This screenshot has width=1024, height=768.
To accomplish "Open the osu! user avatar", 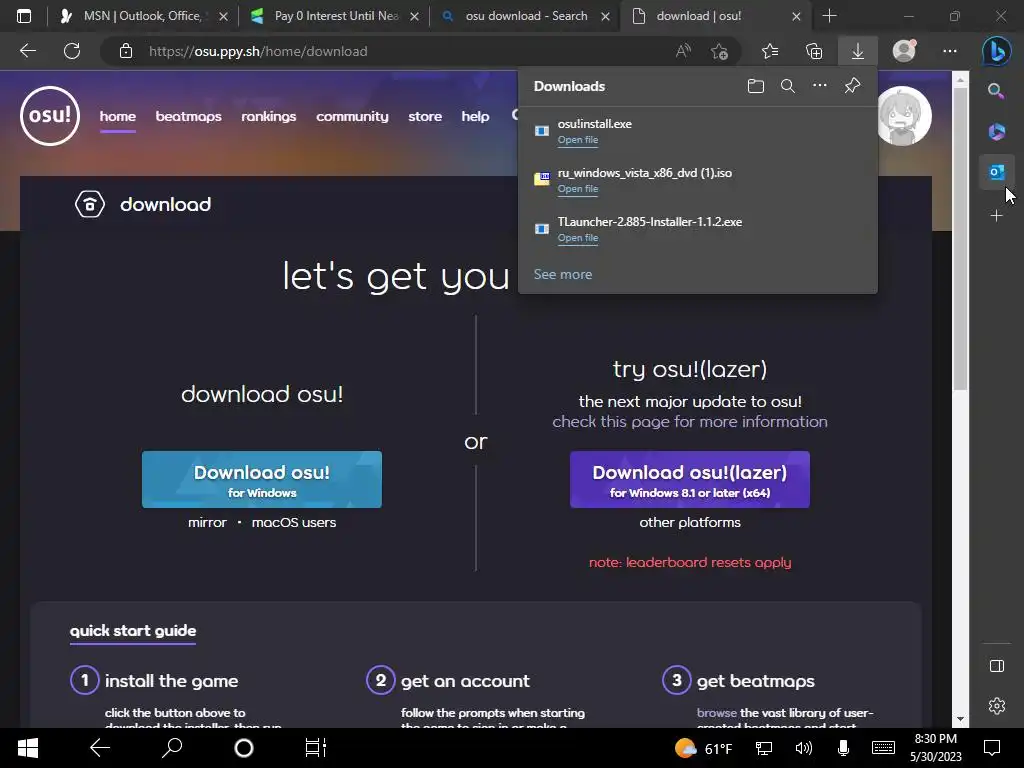I will [904, 116].
